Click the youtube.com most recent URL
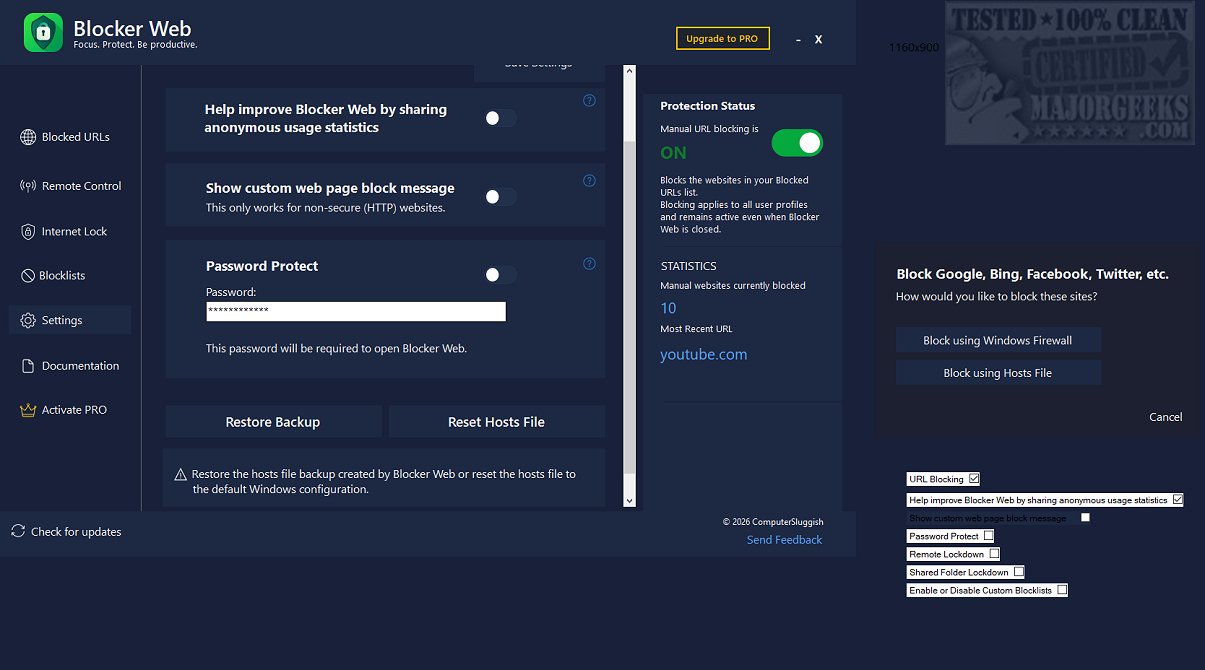Image resolution: width=1205 pixels, height=670 pixels. [704, 354]
